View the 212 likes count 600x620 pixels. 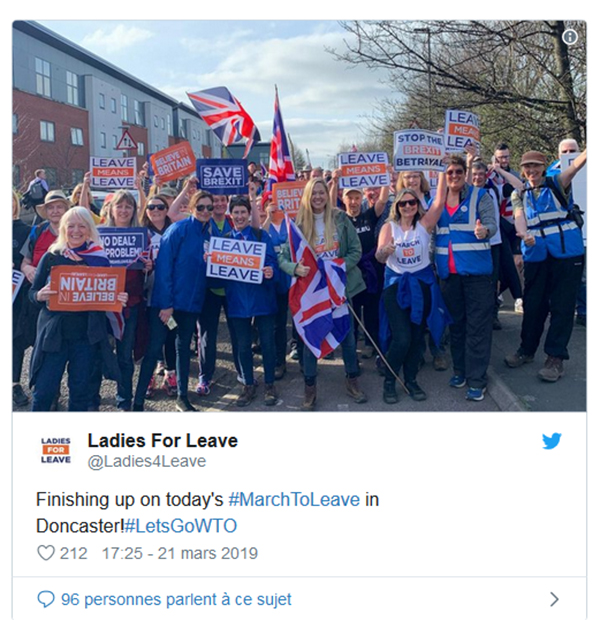pyautogui.click(x=74, y=553)
